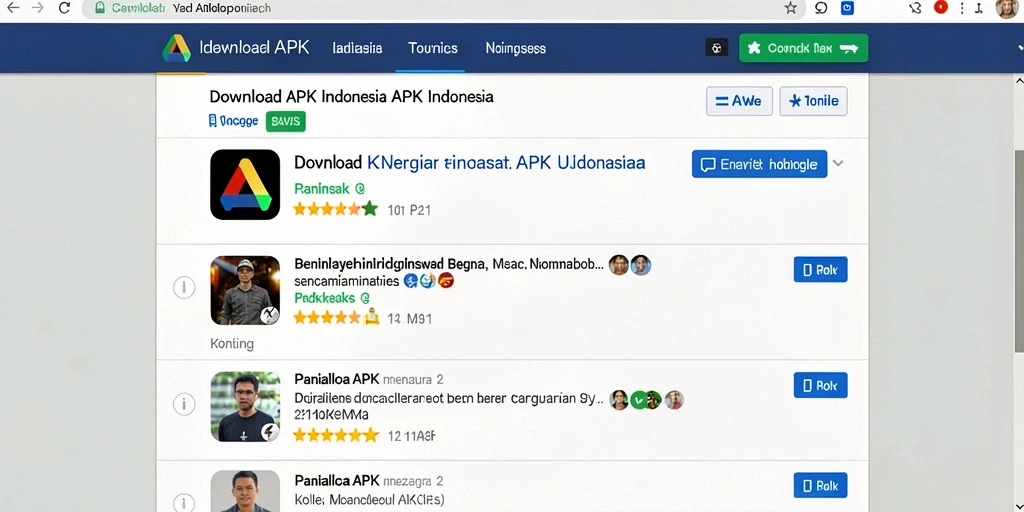This screenshot has width=1024, height=512.
Task: Click the page vertical scrollbar thumb
Action: click(1019, 251)
